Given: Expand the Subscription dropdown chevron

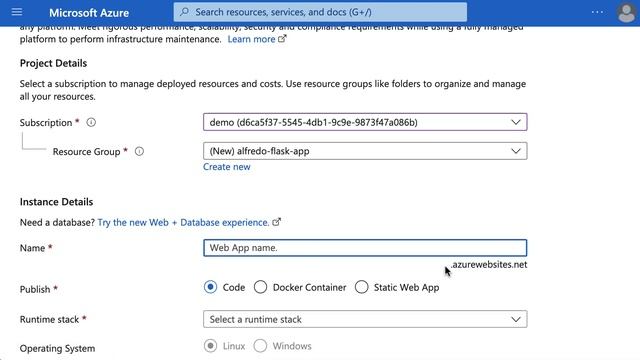Looking at the screenshot, I should pyautogui.click(x=516, y=122).
